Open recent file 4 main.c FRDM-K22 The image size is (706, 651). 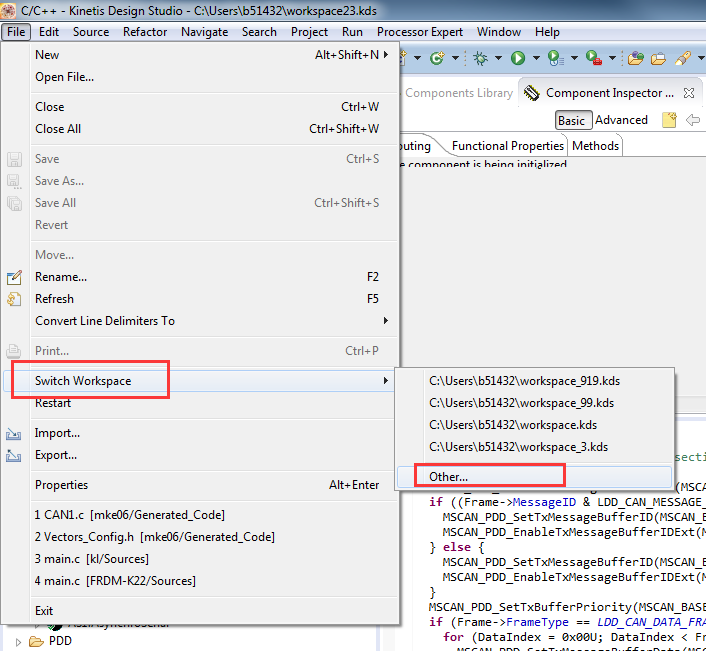click(198, 581)
